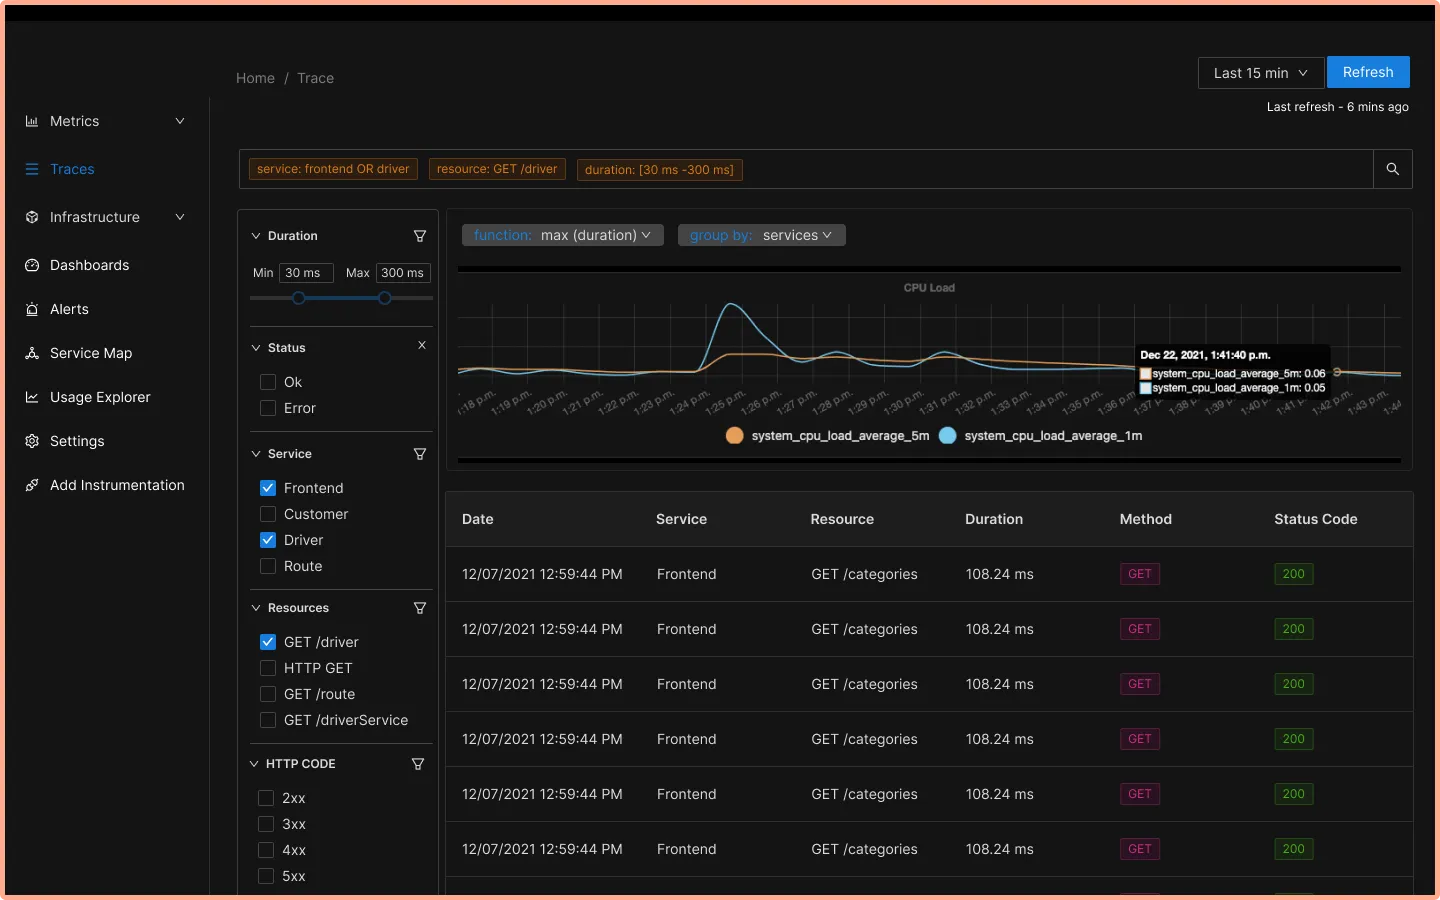The width and height of the screenshot is (1440, 900).
Task: Click the Traces list icon in sidebar
Action: (32, 169)
